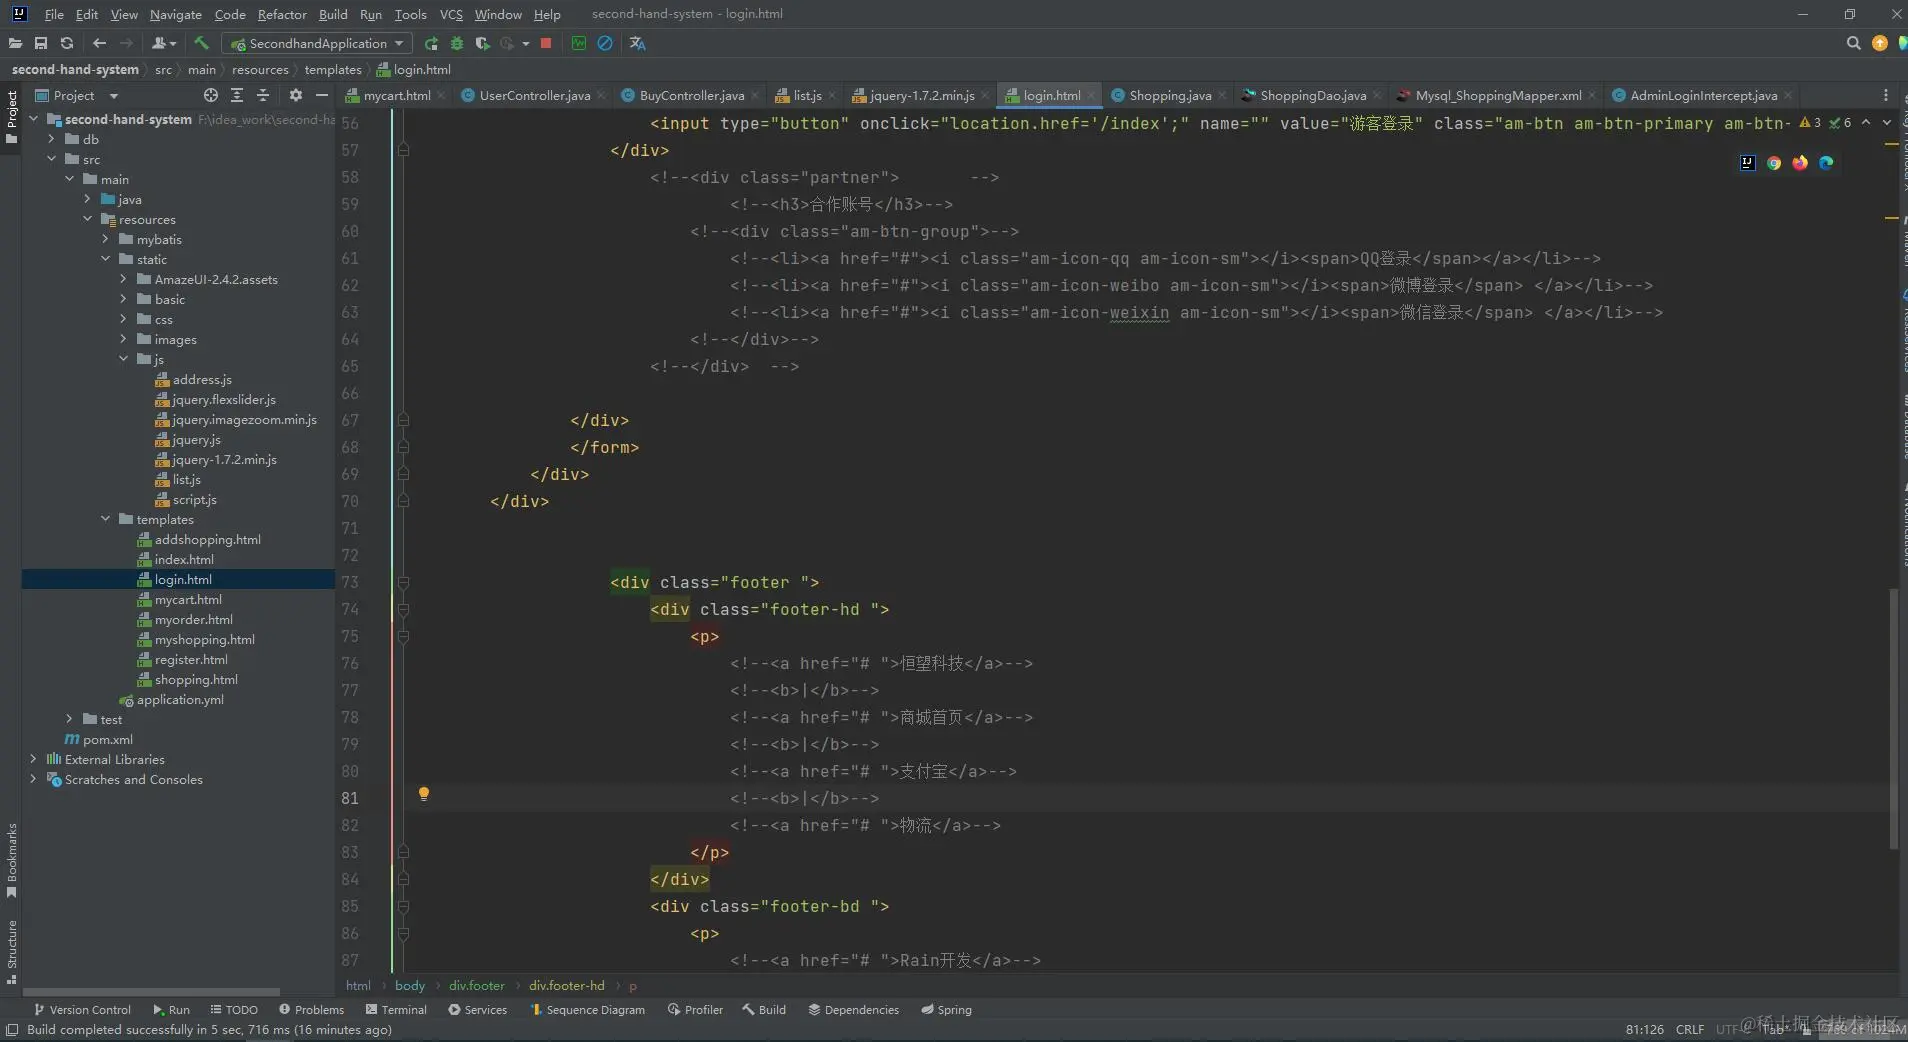Viewport: 1908px width, 1042px height.
Task: Switch to ShoppingDao.java tab
Action: click(1312, 95)
